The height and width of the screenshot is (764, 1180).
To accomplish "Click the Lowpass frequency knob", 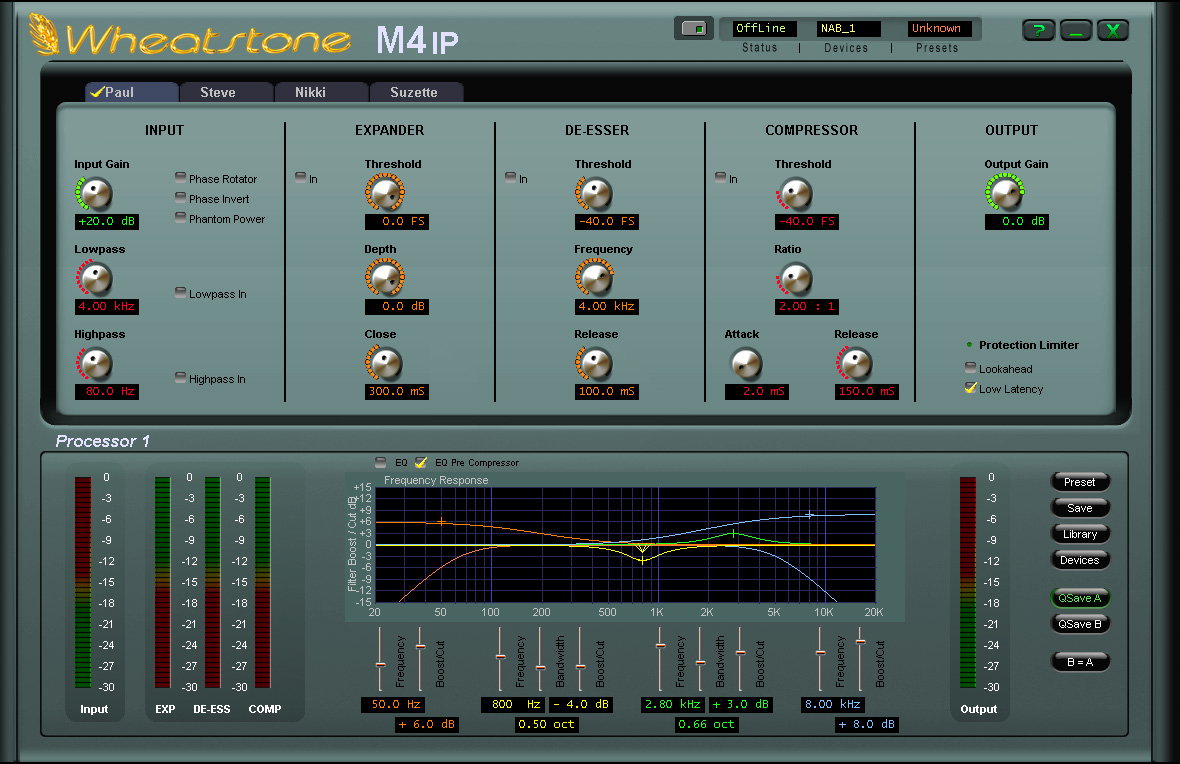I will [x=95, y=279].
